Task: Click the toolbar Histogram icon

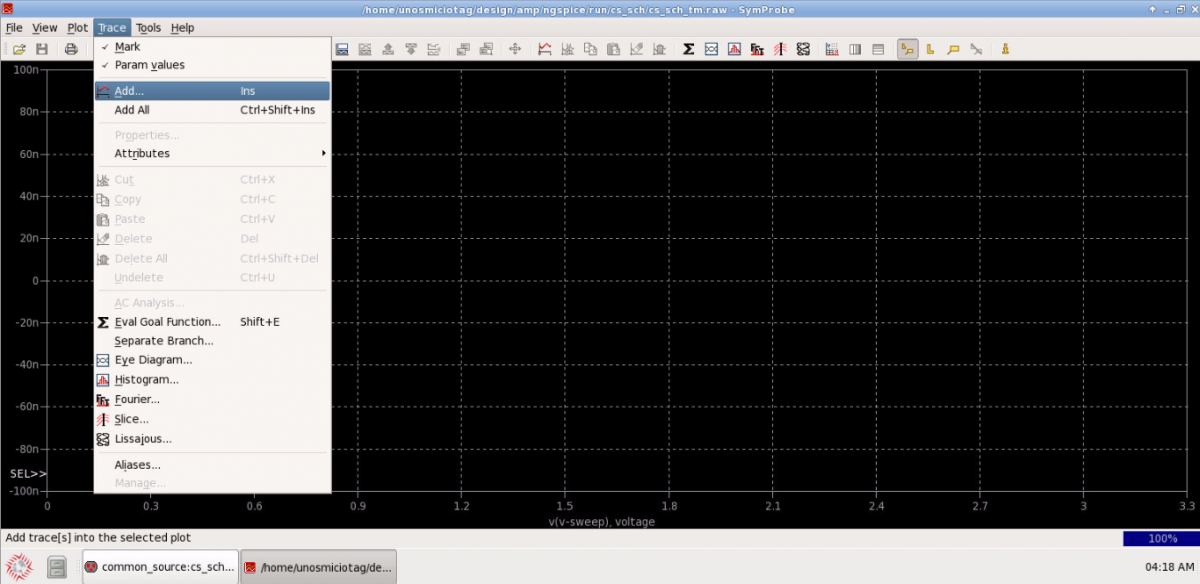Action: coord(734,49)
